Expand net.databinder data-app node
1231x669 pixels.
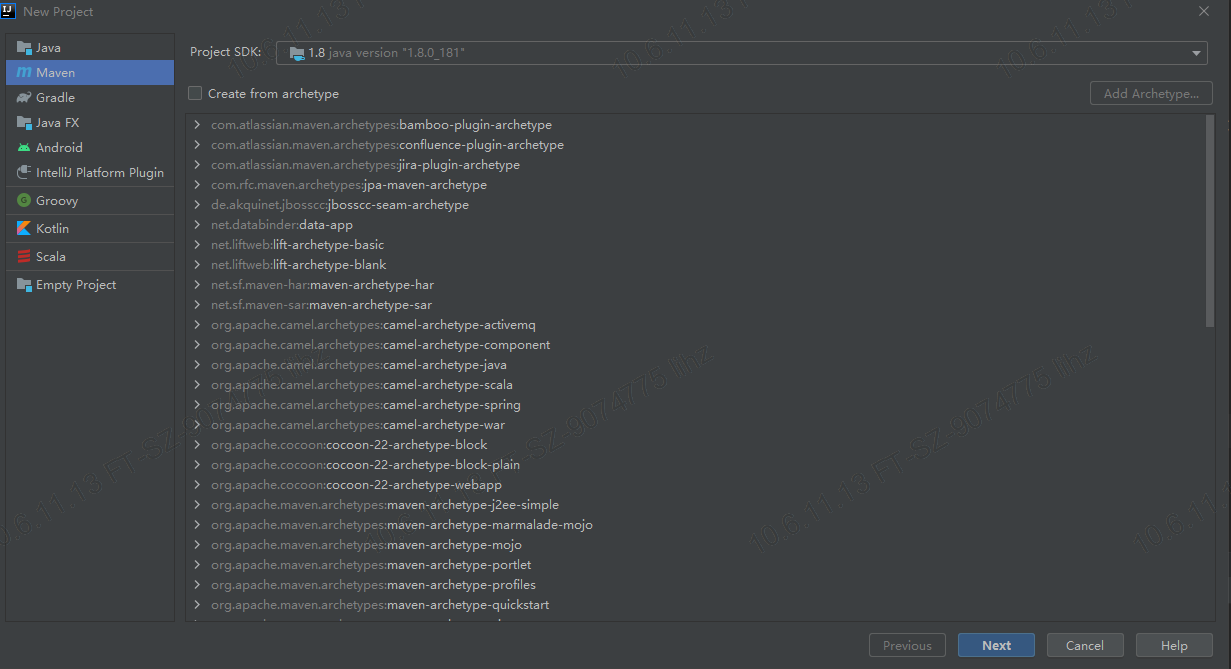(x=198, y=225)
